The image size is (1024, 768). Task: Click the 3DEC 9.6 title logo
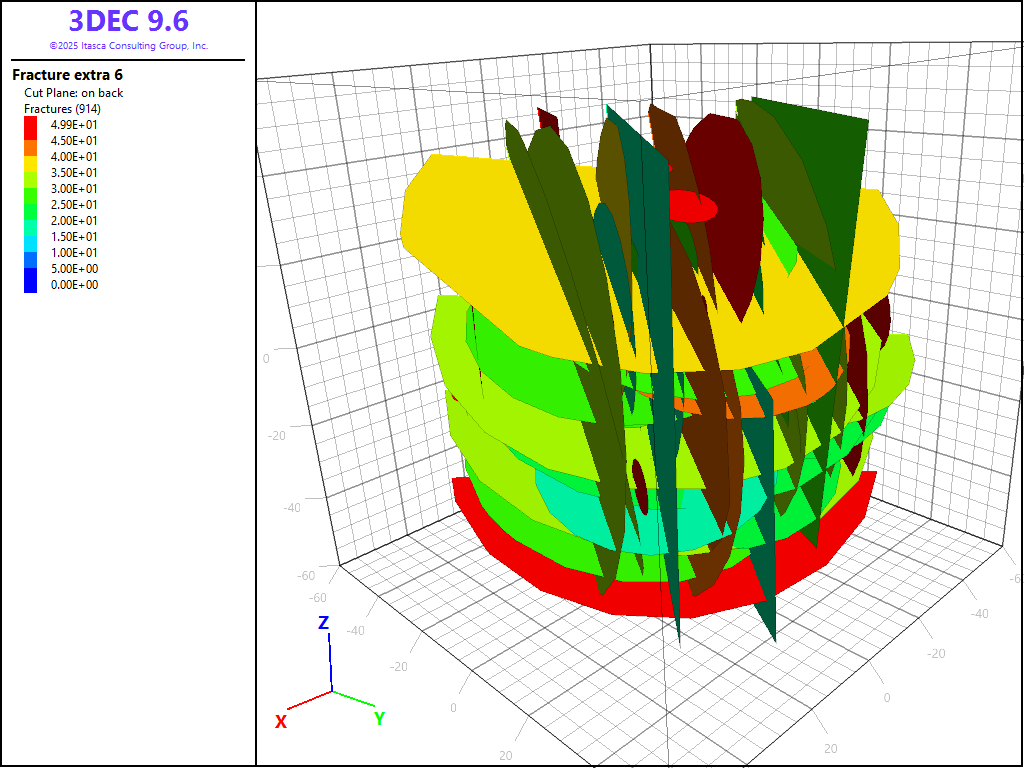128,20
